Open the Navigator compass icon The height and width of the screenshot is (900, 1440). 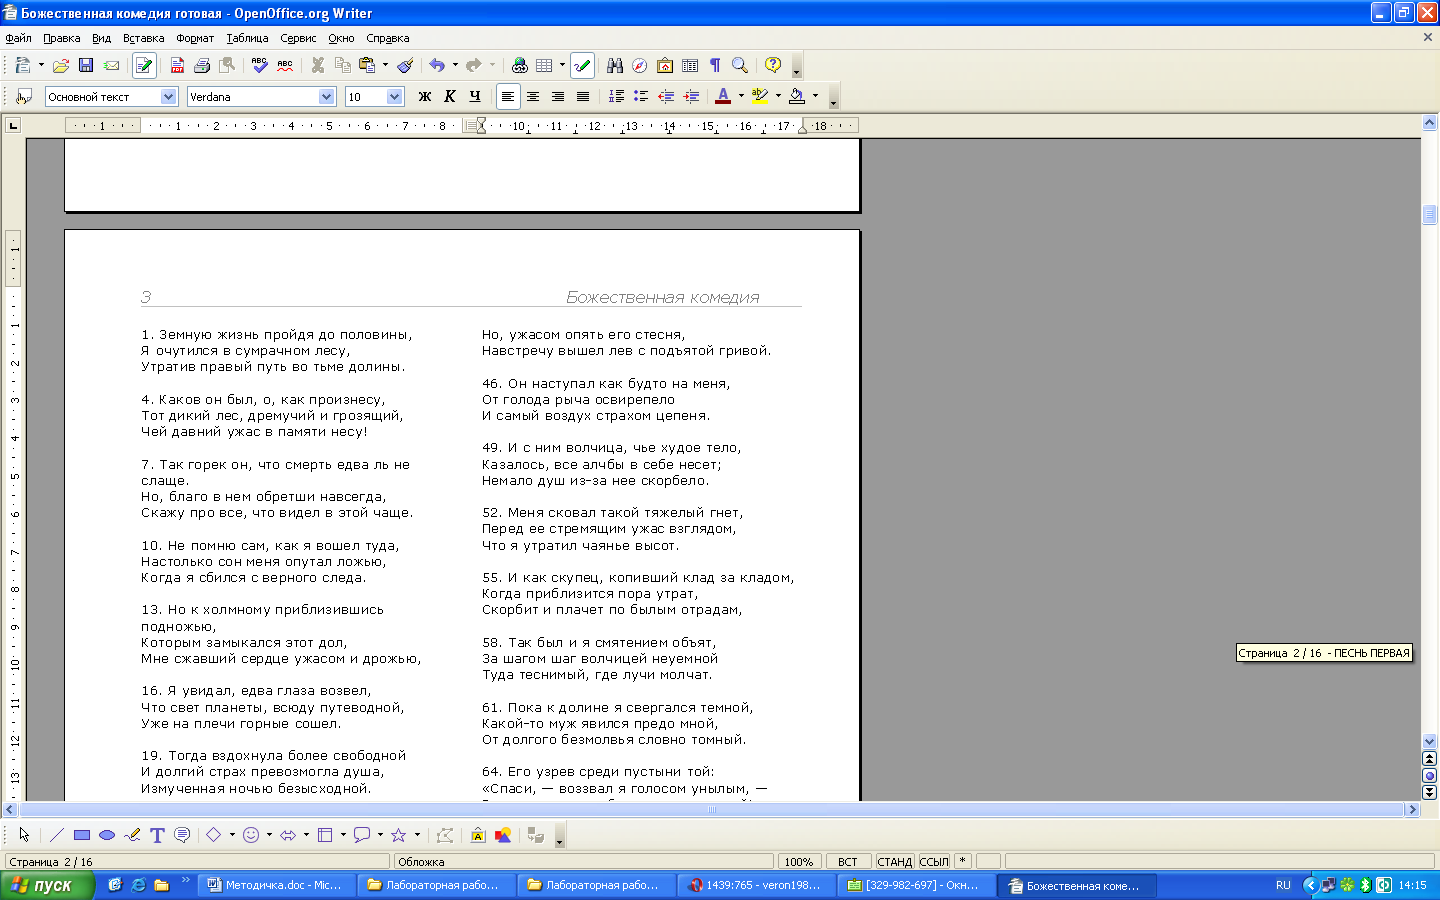(640, 66)
